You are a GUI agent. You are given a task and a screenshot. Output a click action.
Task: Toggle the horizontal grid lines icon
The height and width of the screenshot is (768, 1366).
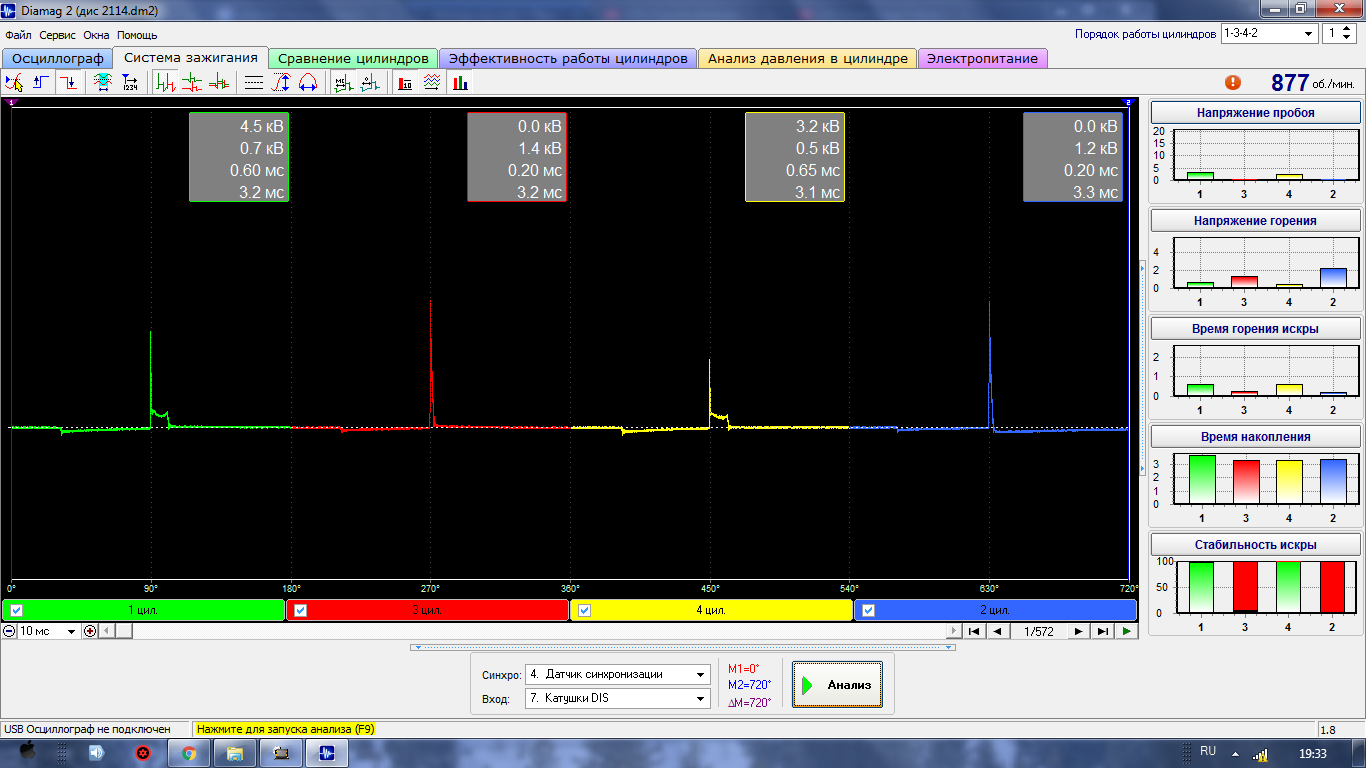pyautogui.click(x=254, y=83)
